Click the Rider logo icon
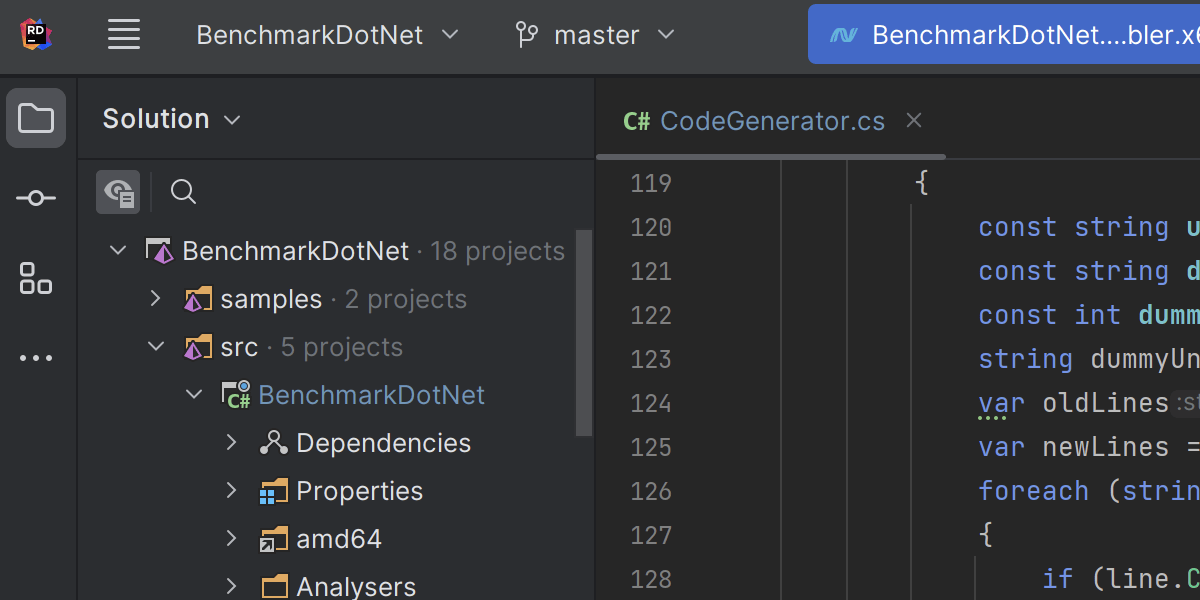This screenshot has height=600, width=1200. click(36, 35)
